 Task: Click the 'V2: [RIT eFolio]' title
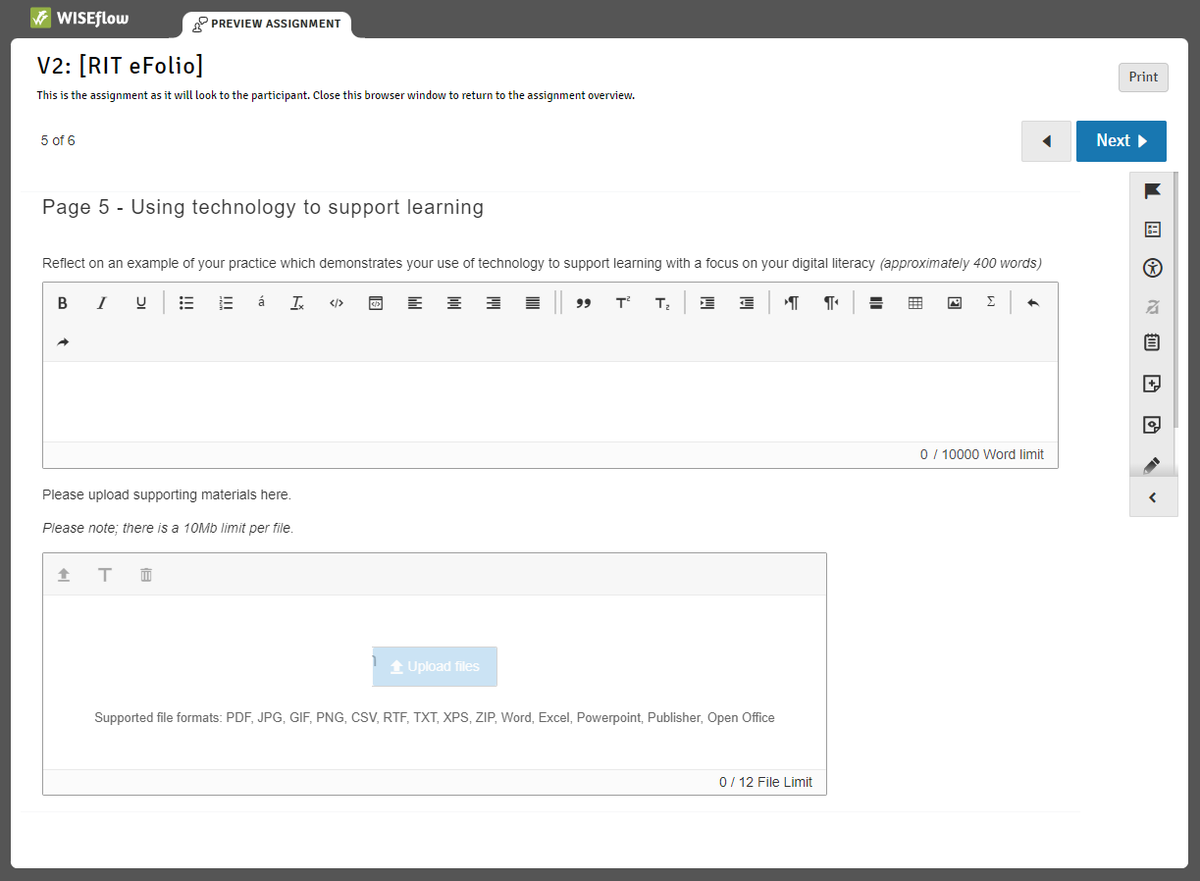pos(120,66)
